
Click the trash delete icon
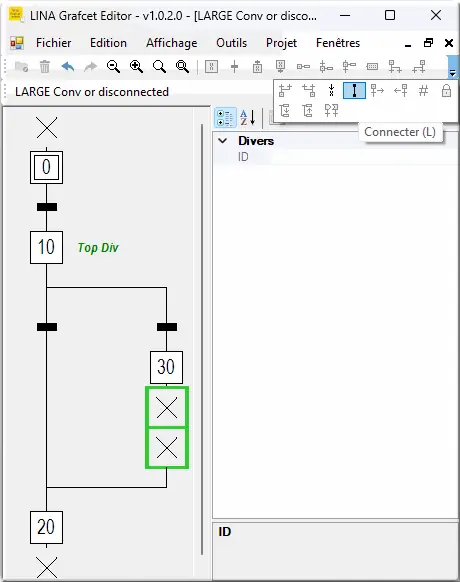[45, 67]
